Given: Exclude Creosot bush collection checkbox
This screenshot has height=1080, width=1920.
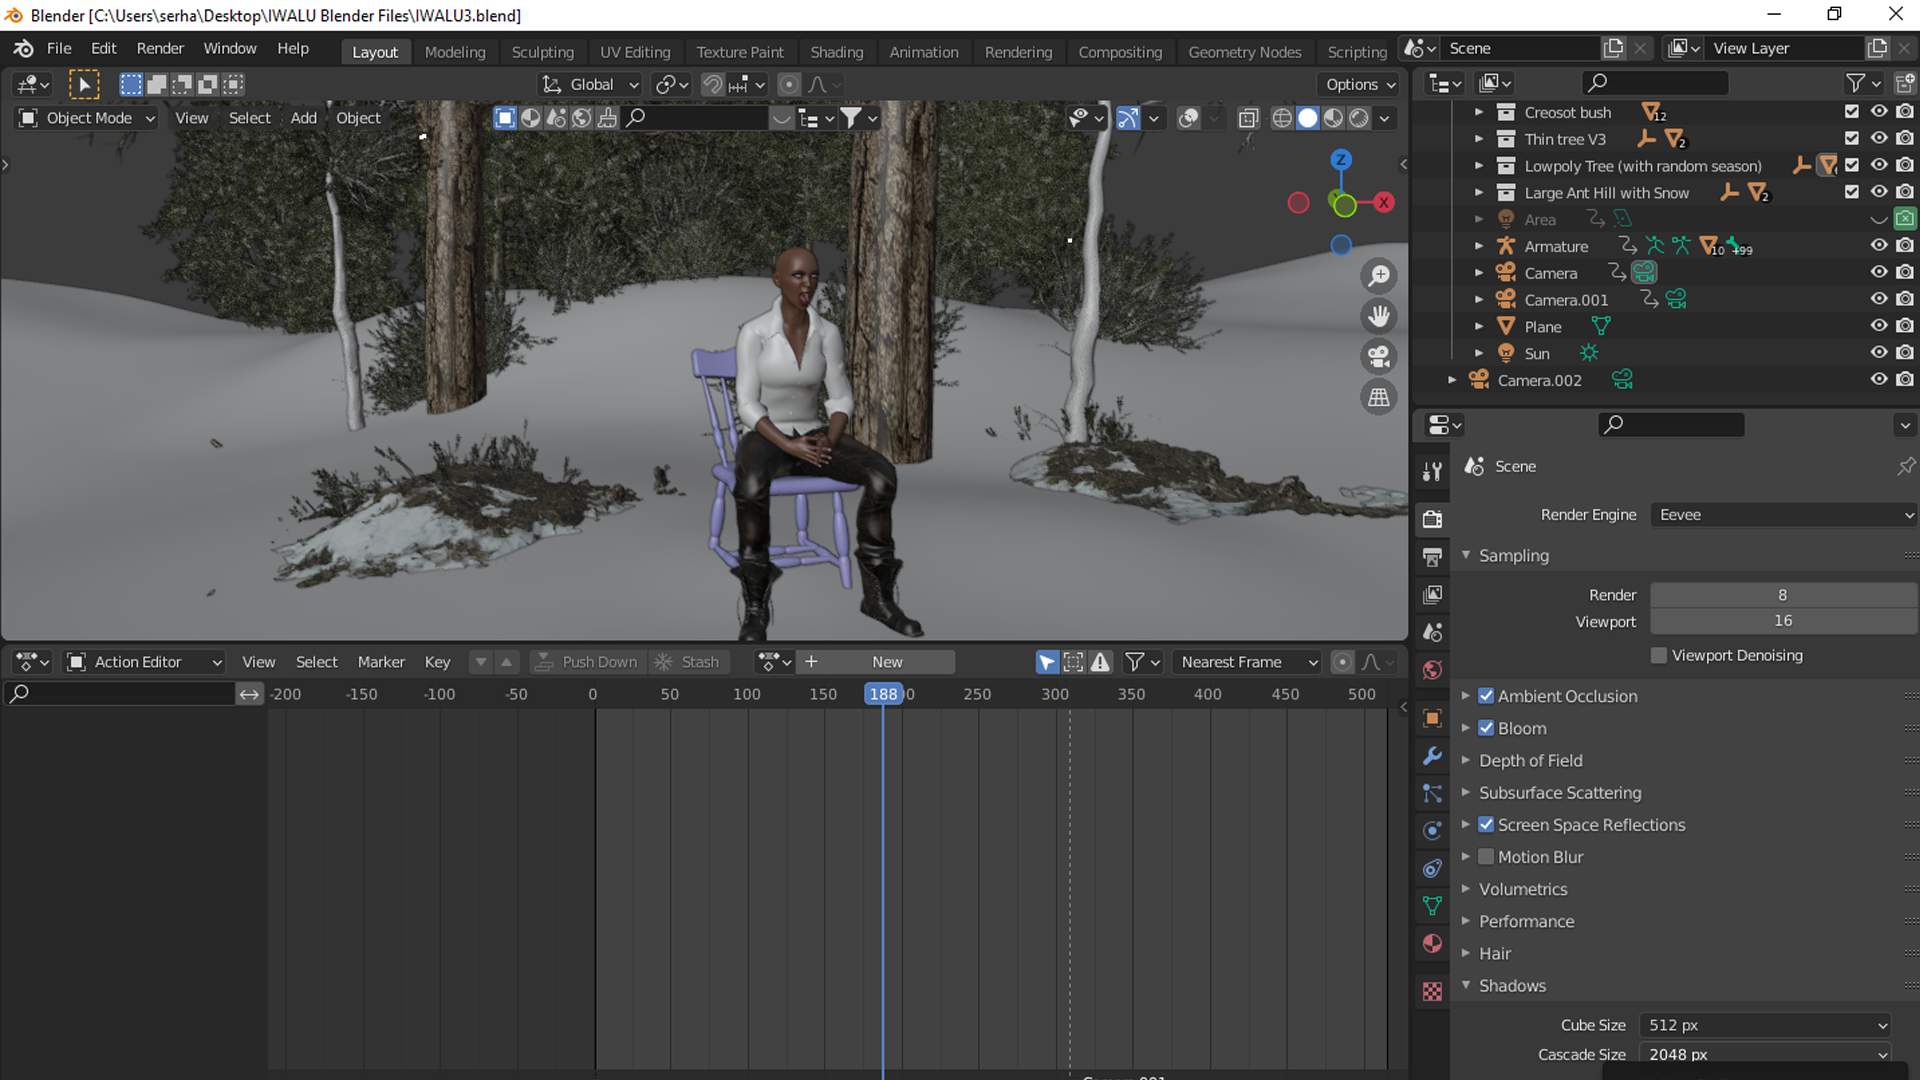Looking at the screenshot, I should tap(1852, 112).
